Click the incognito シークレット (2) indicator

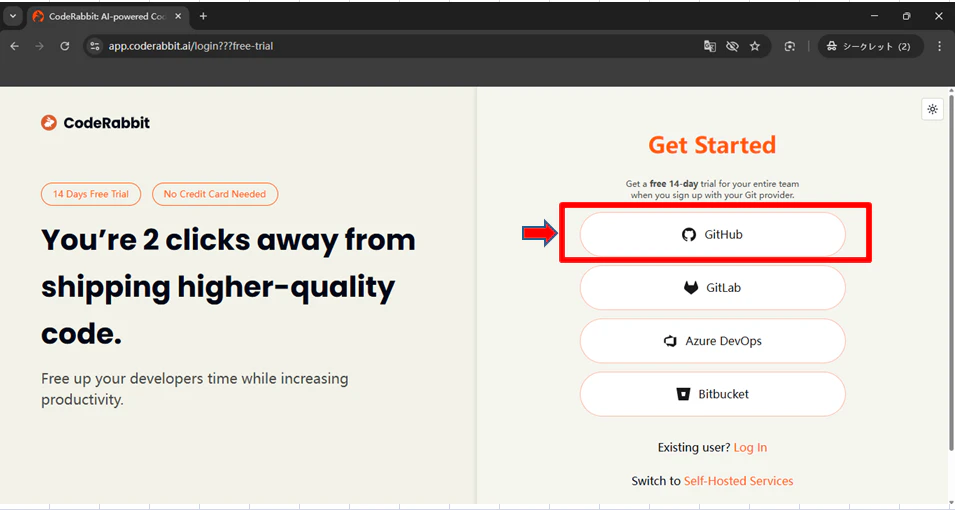868,46
